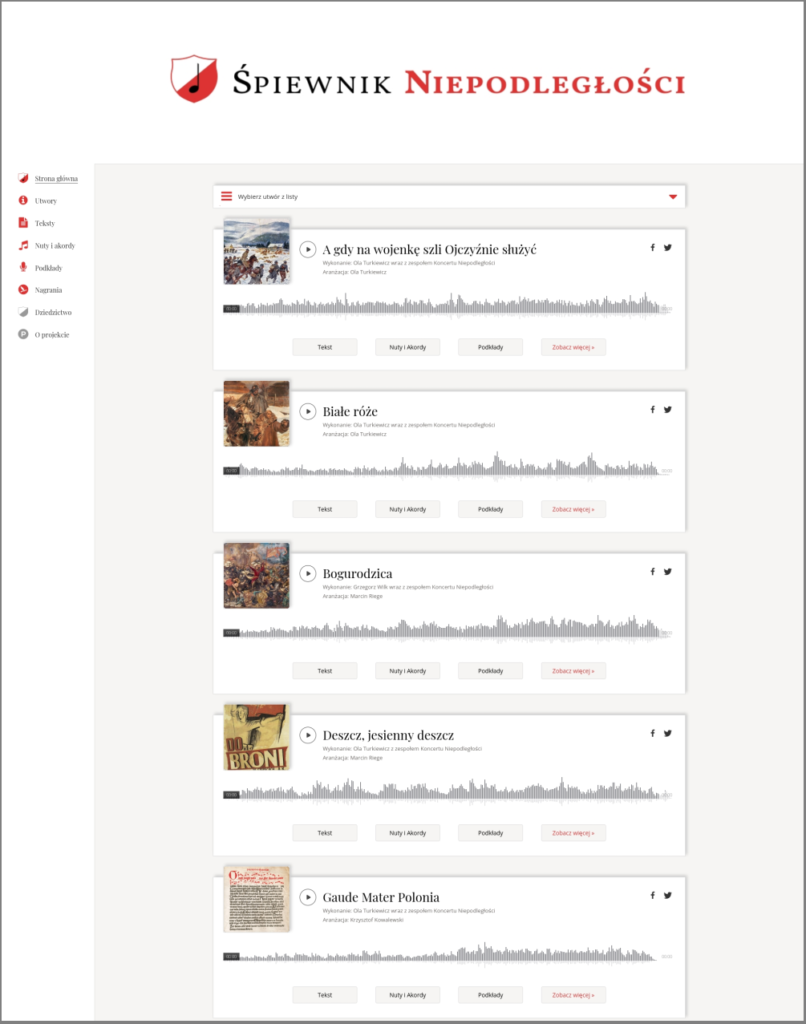Click the Facebook icon for Białe róże
The height and width of the screenshot is (1024, 806).
click(x=652, y=410)
